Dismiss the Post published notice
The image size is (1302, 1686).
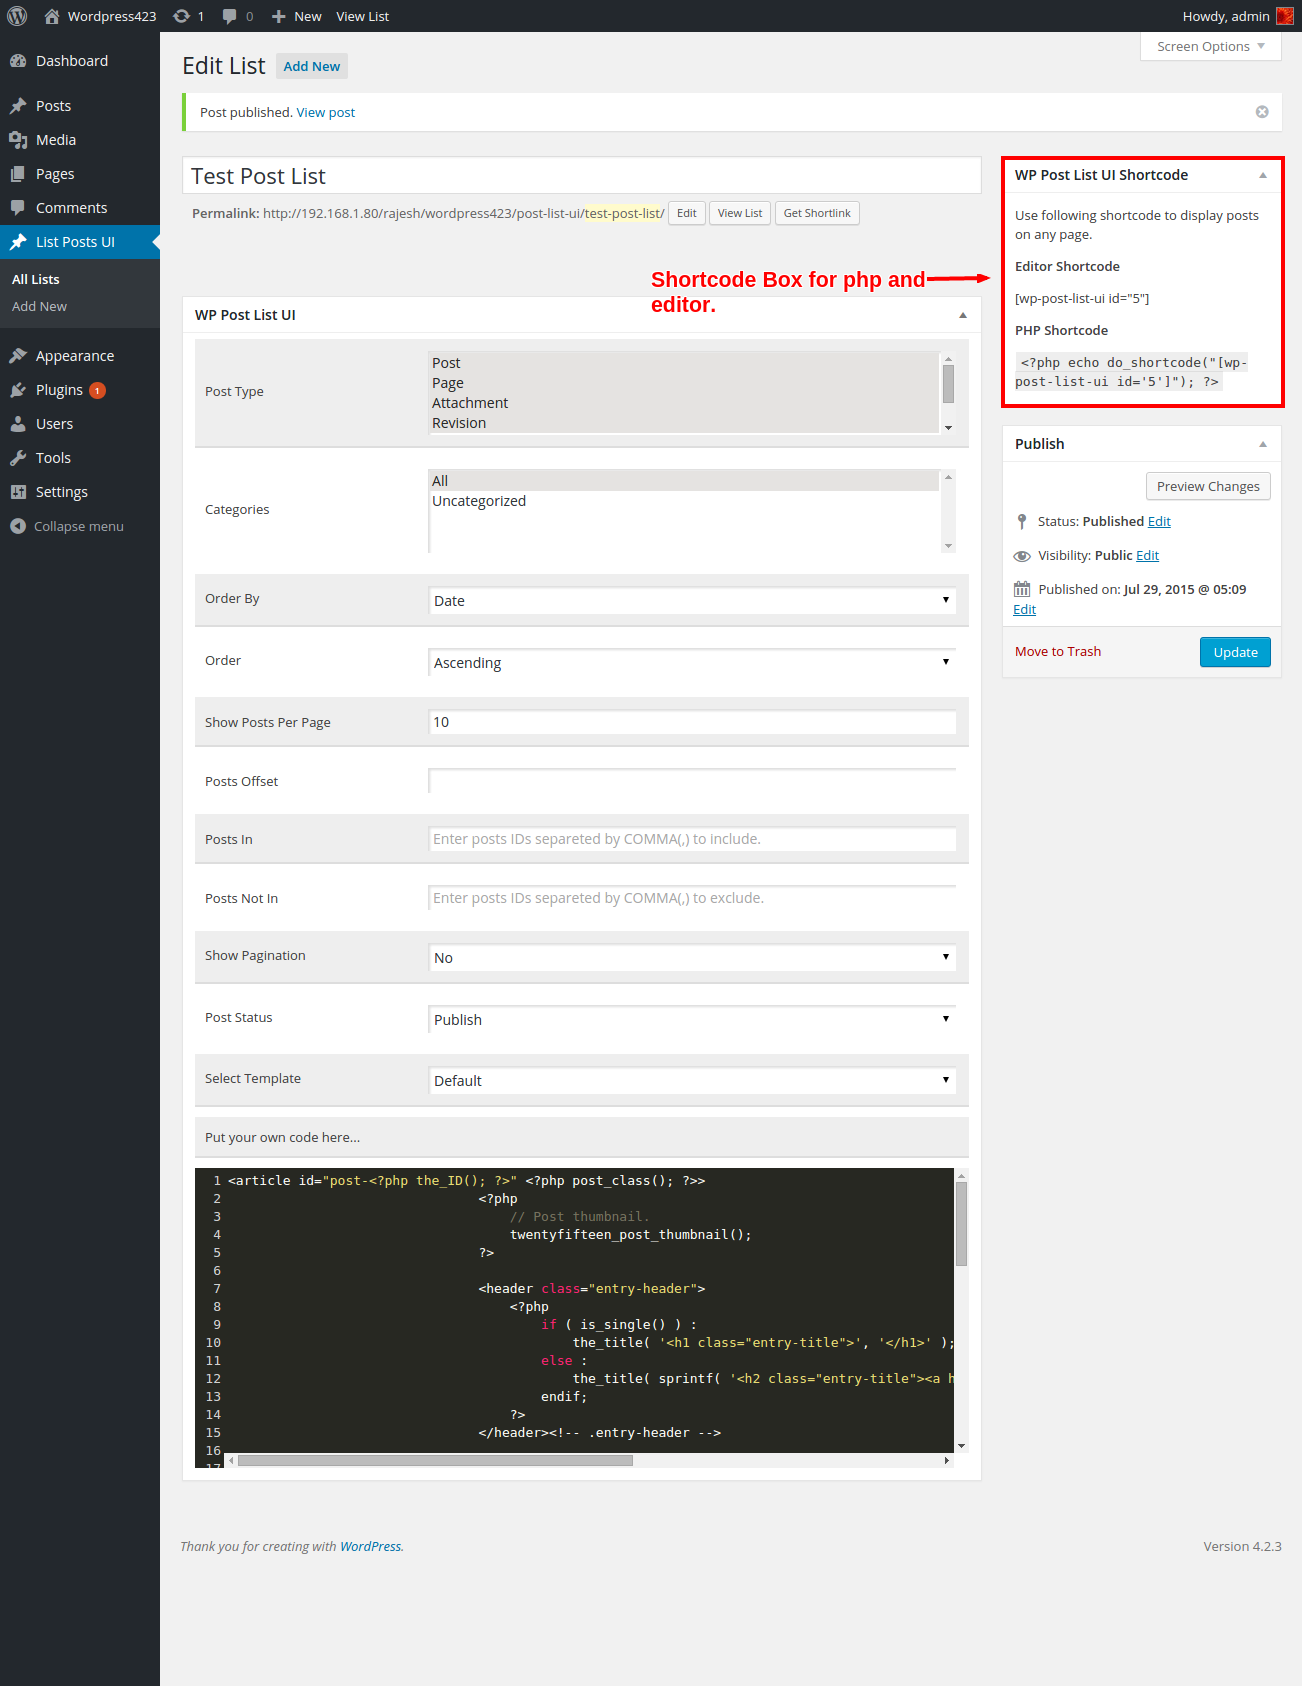[x=1262, y=112]
